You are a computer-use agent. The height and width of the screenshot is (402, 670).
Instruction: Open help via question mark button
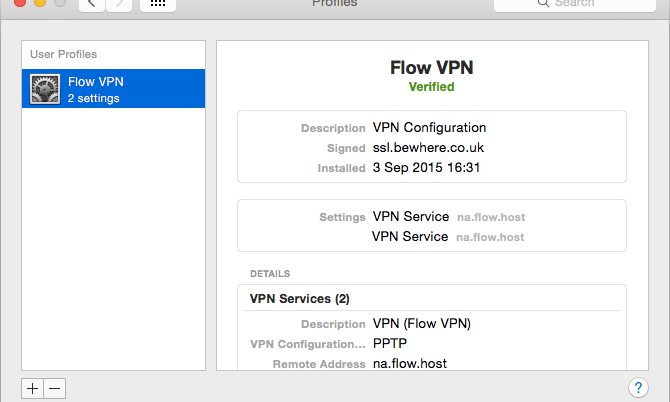(638, 387)
